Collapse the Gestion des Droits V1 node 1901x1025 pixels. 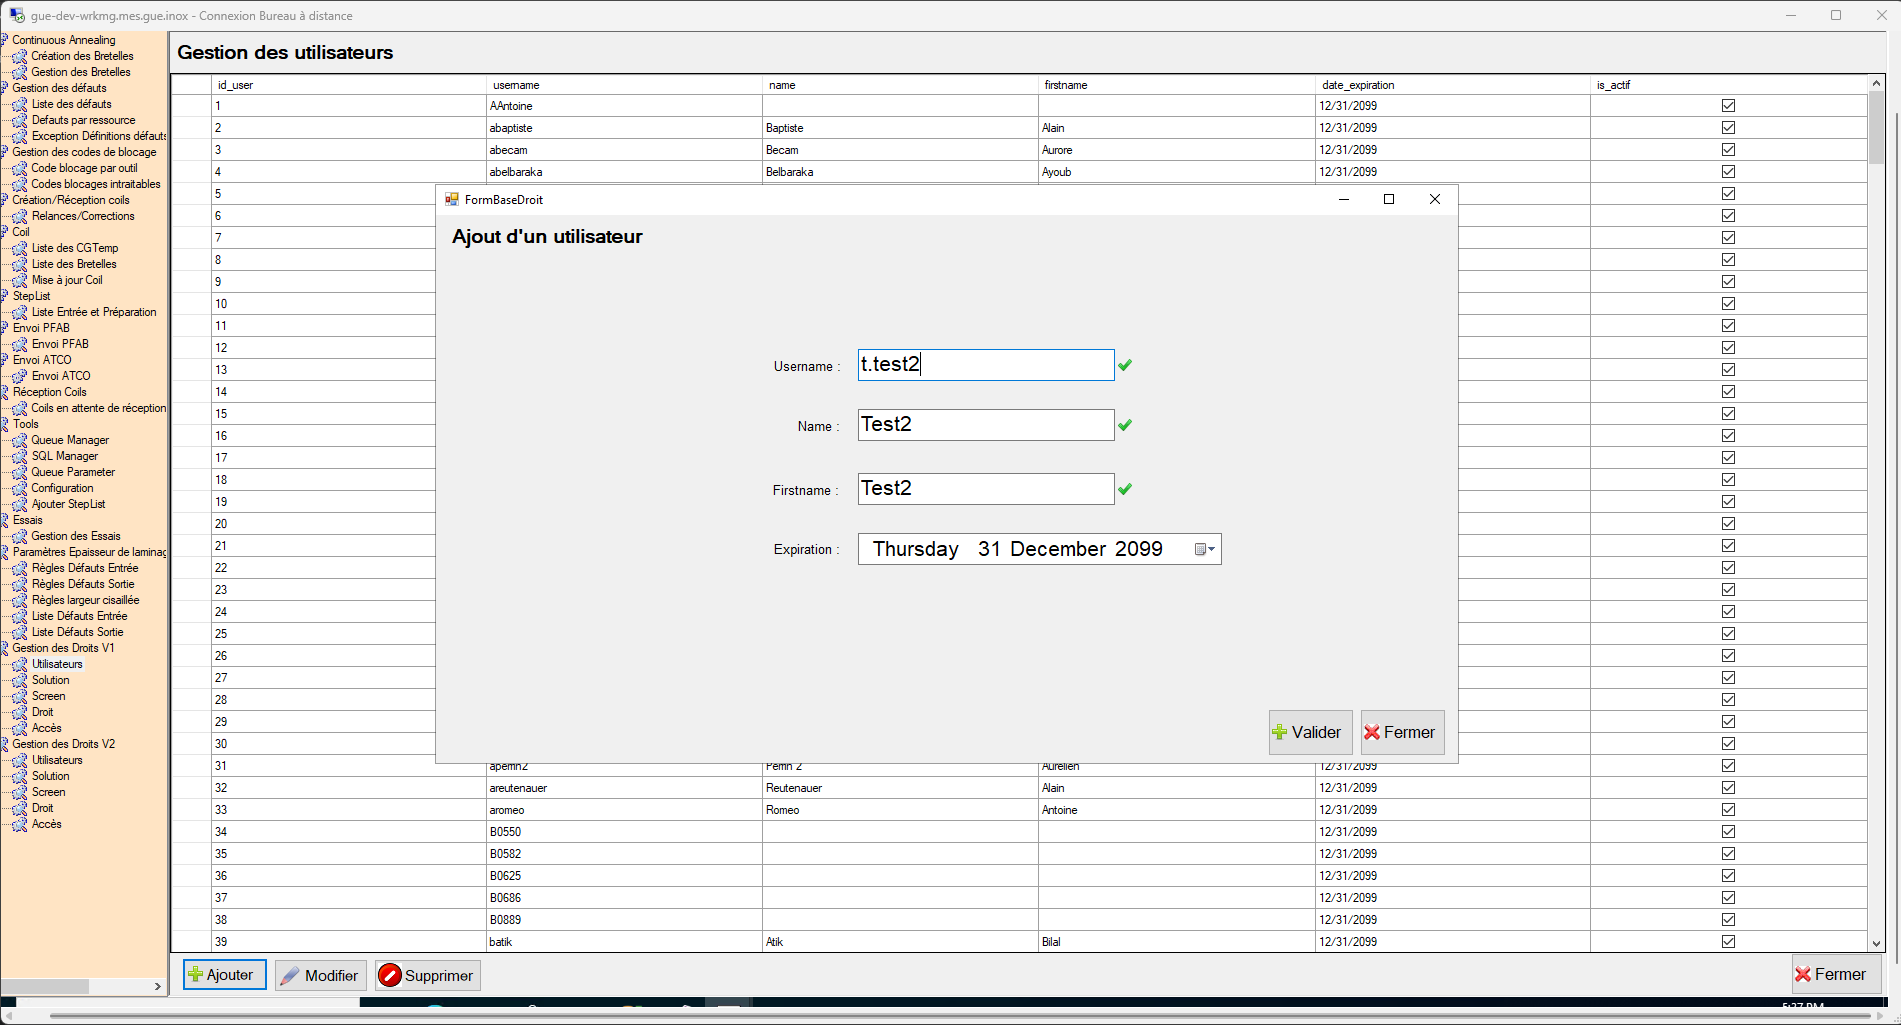coord(5,648)
